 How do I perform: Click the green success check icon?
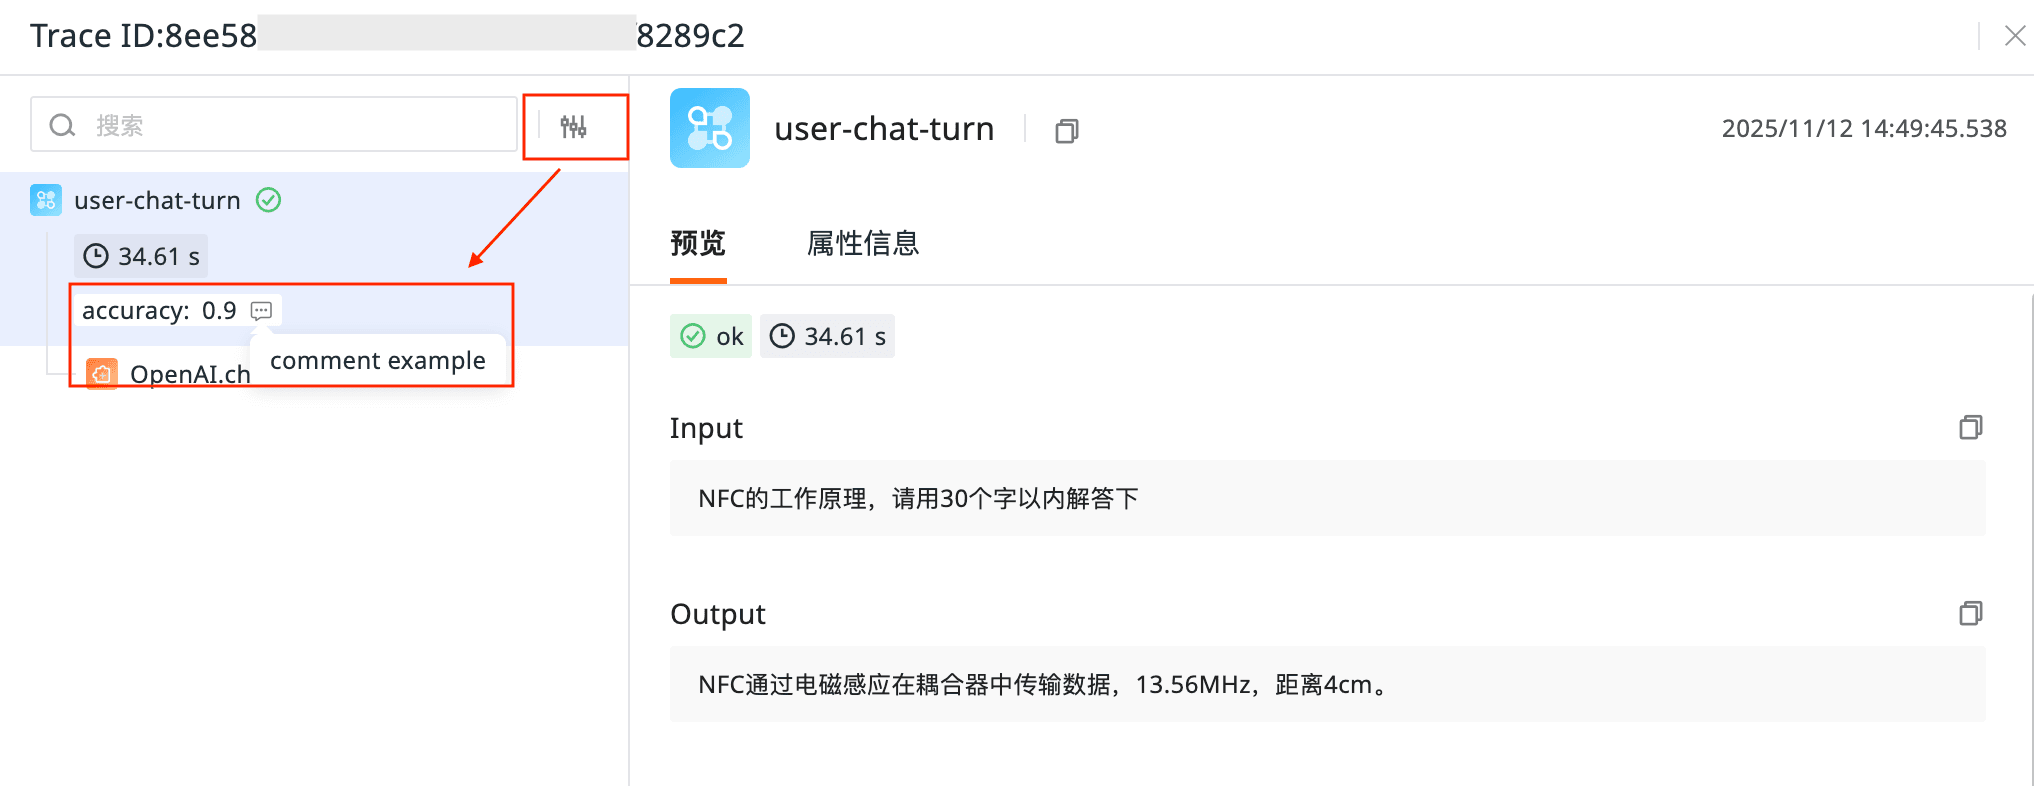[x=268, y=200]
